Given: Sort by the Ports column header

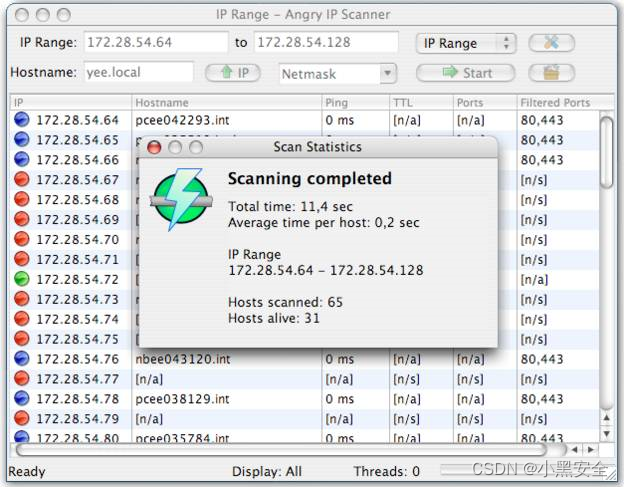Looking at the screenshot, I should 485,103.
